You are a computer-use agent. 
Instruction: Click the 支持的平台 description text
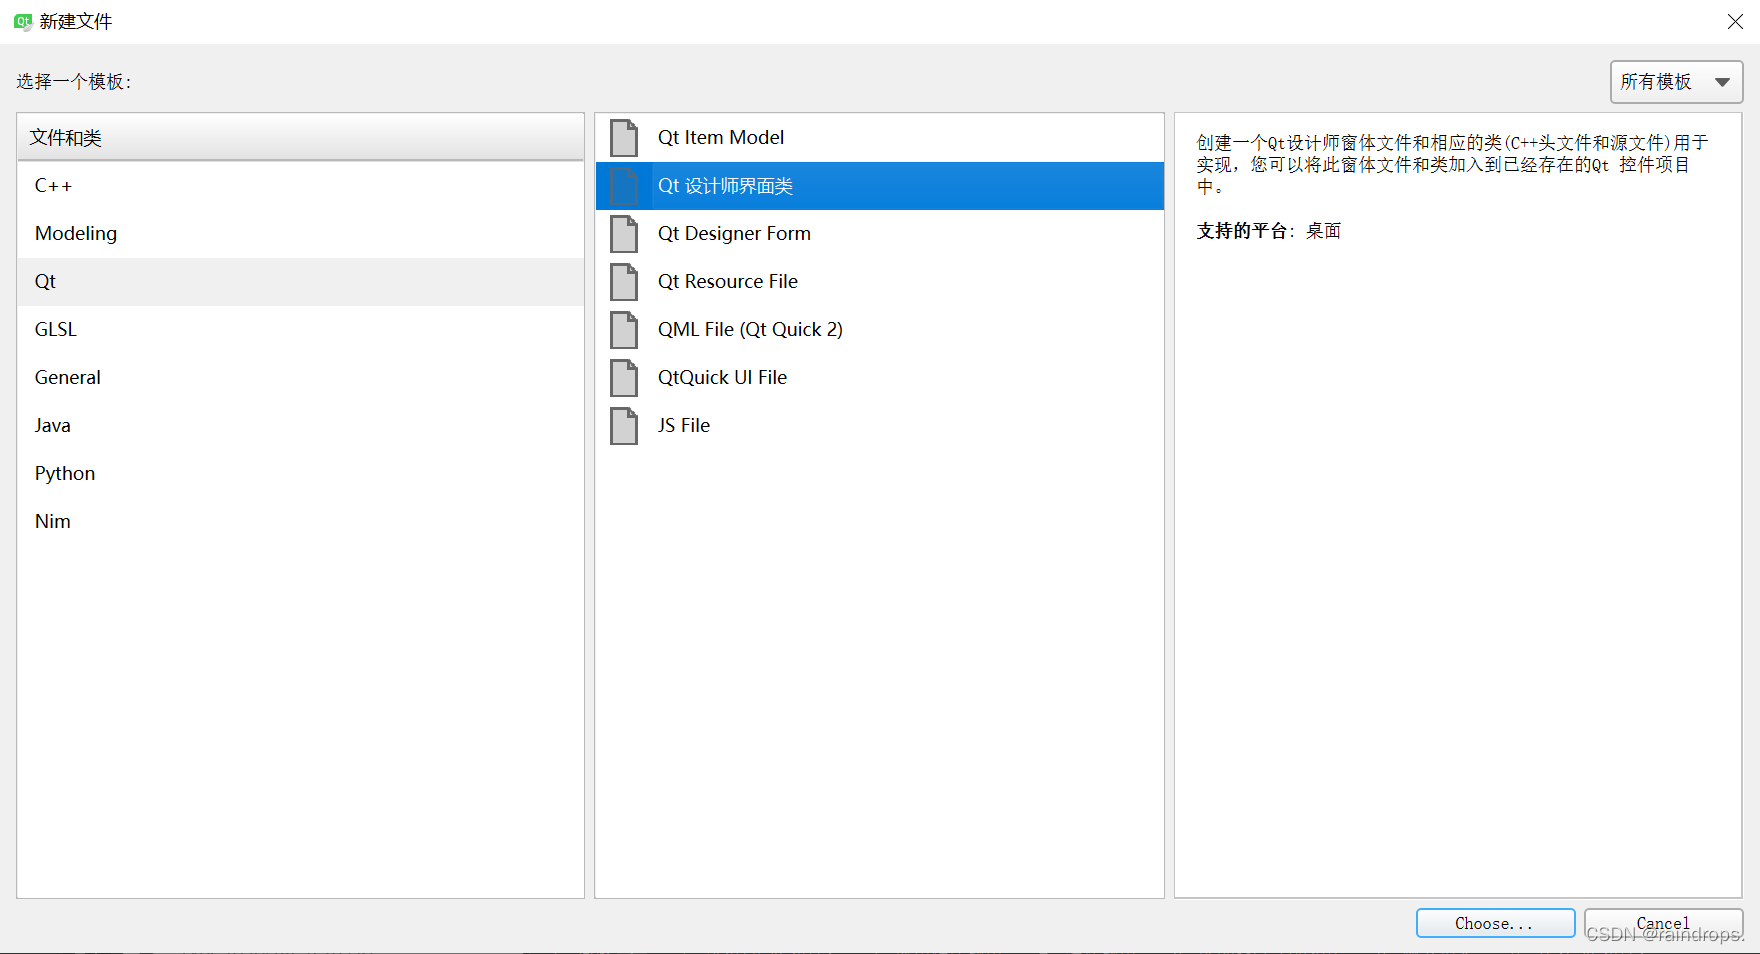[x=1268, y=231]
